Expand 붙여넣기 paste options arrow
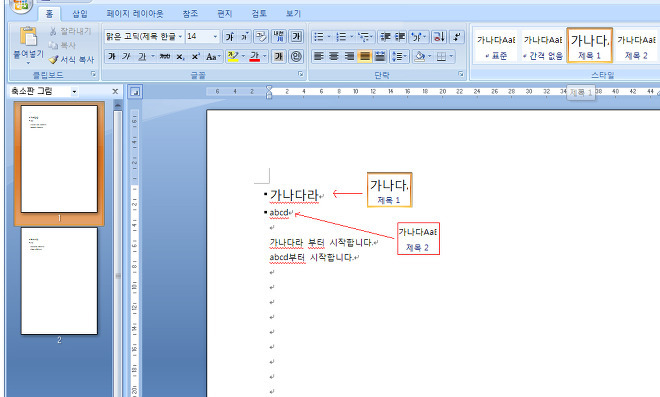This screenshot has height=397, width=660. (28, 63)
